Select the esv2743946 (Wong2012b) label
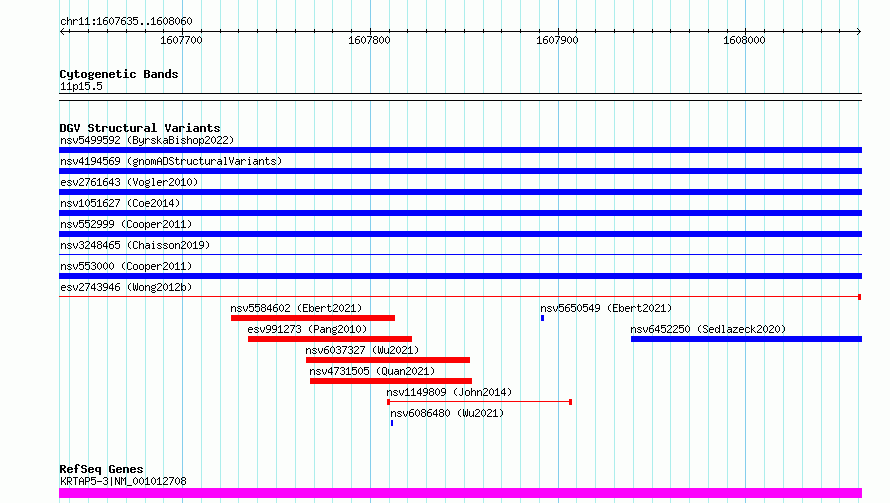Screen dimensions: 890x503 point(126,287)
